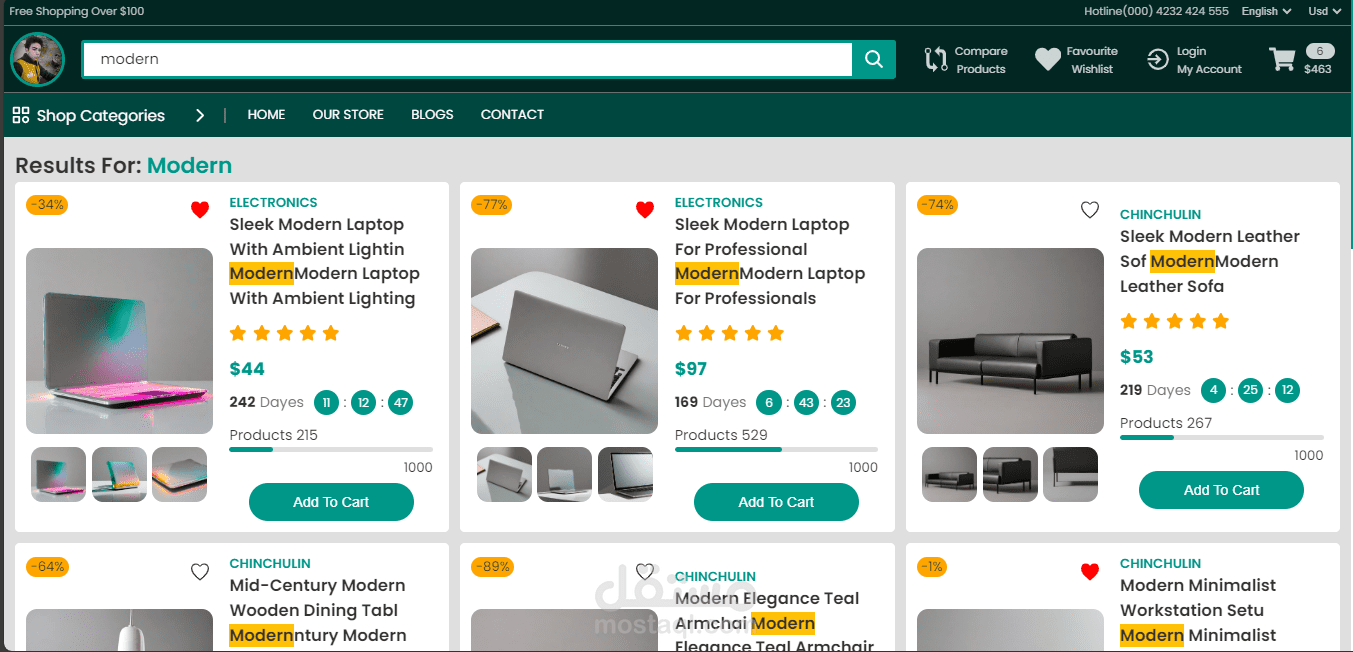Click the Shop Categories grid icon
The height and width of the screenshot is (652, 1353).
coord(19,115)
